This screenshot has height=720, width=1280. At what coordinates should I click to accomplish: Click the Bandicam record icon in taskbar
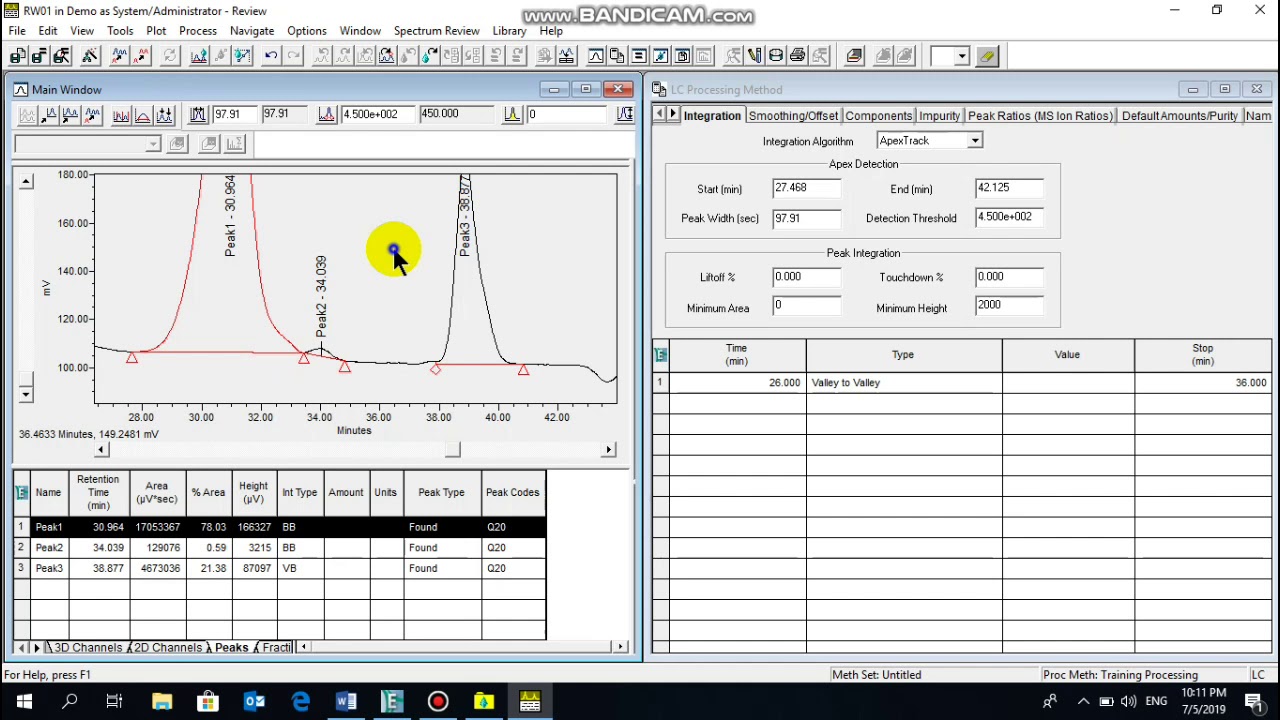(x=438, y=701)
